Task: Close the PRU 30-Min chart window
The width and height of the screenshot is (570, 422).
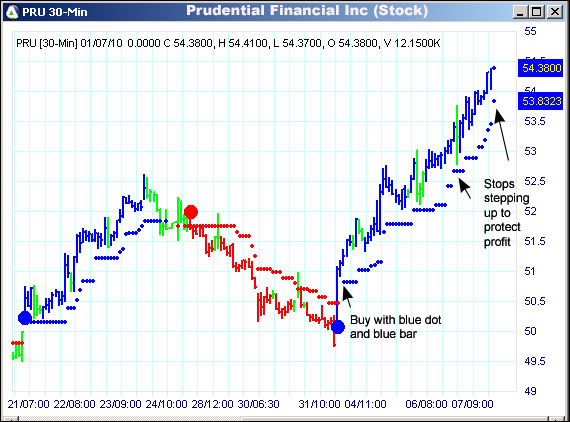Action: [555, 12]
